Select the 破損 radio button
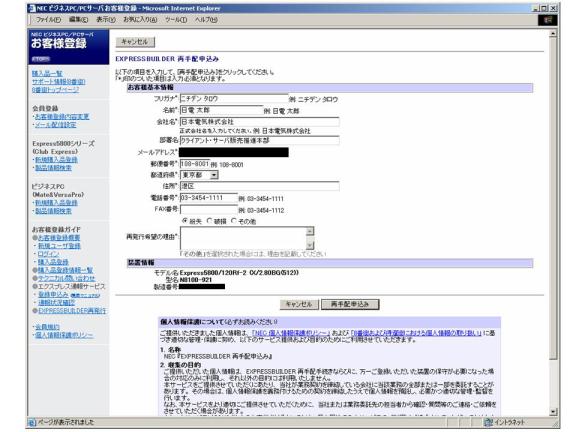Image resolution: width=576 pixels, height=432 pixels. tap(209, 221)
